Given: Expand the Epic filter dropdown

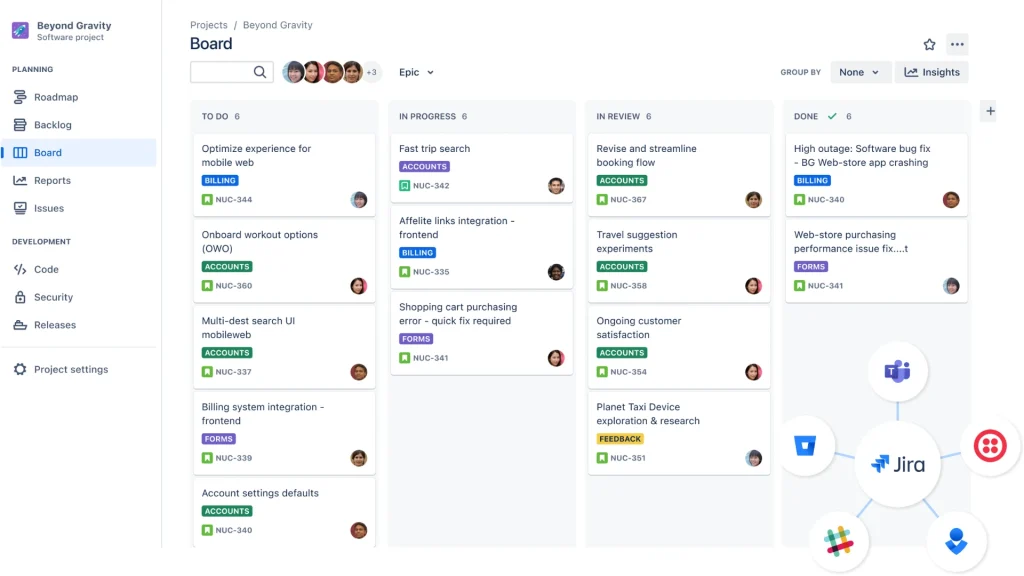Looking at the screenshot, I should click(x=416, y=72).
